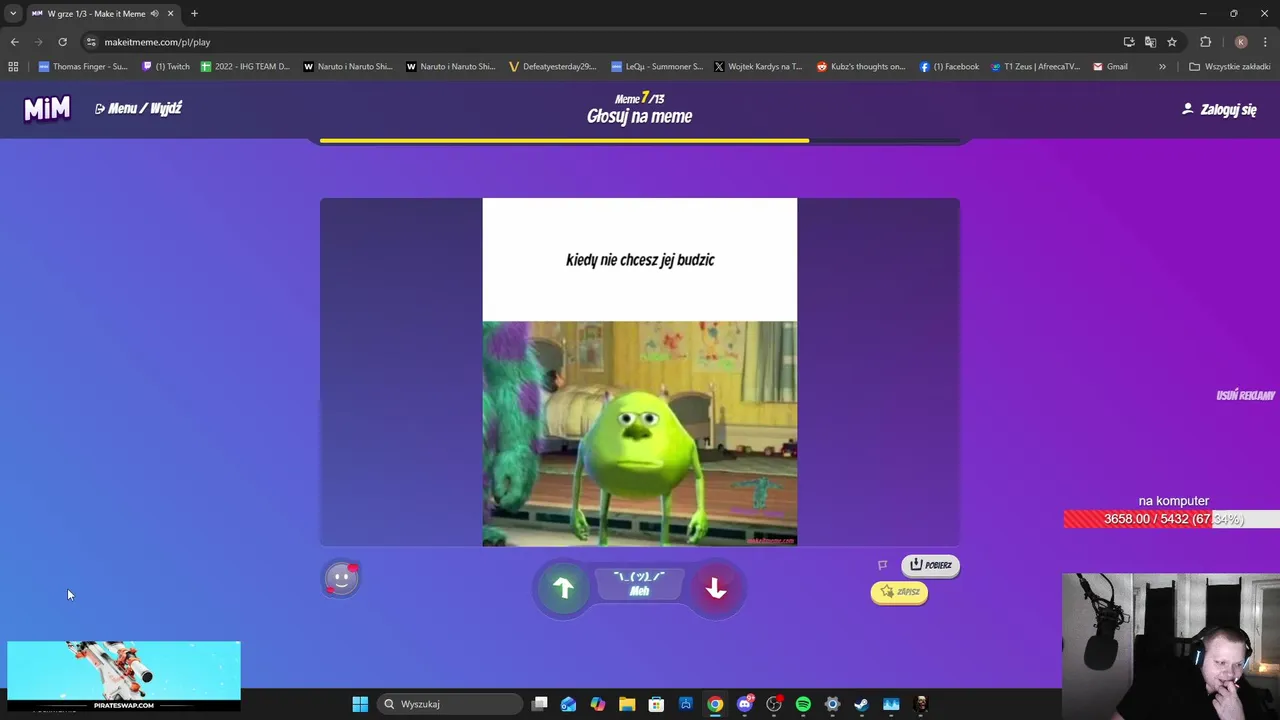This screenshot has width=1280, height=720.
Task: Open Wszystkie zakładki folder
Action: pyautogui.click(x=1230, y=66)
